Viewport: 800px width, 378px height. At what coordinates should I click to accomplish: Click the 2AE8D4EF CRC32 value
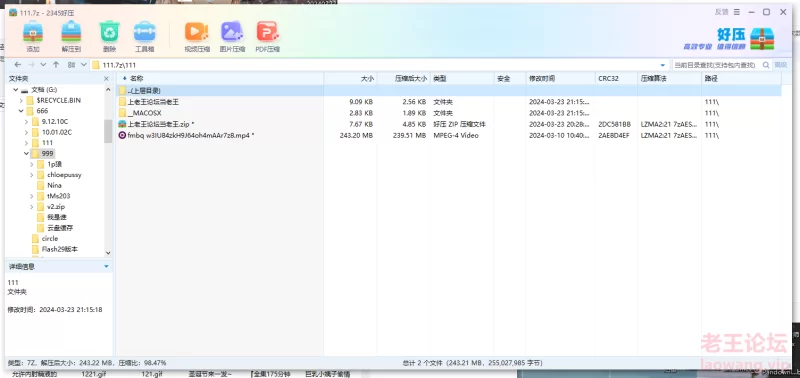(614, 135)
